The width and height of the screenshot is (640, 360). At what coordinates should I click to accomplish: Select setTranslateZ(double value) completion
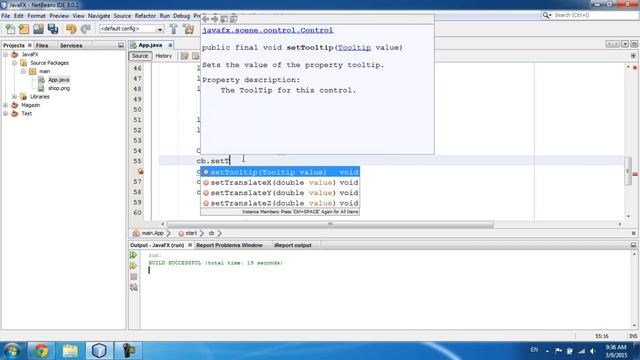pyautogui.click(x=280, y=203)
